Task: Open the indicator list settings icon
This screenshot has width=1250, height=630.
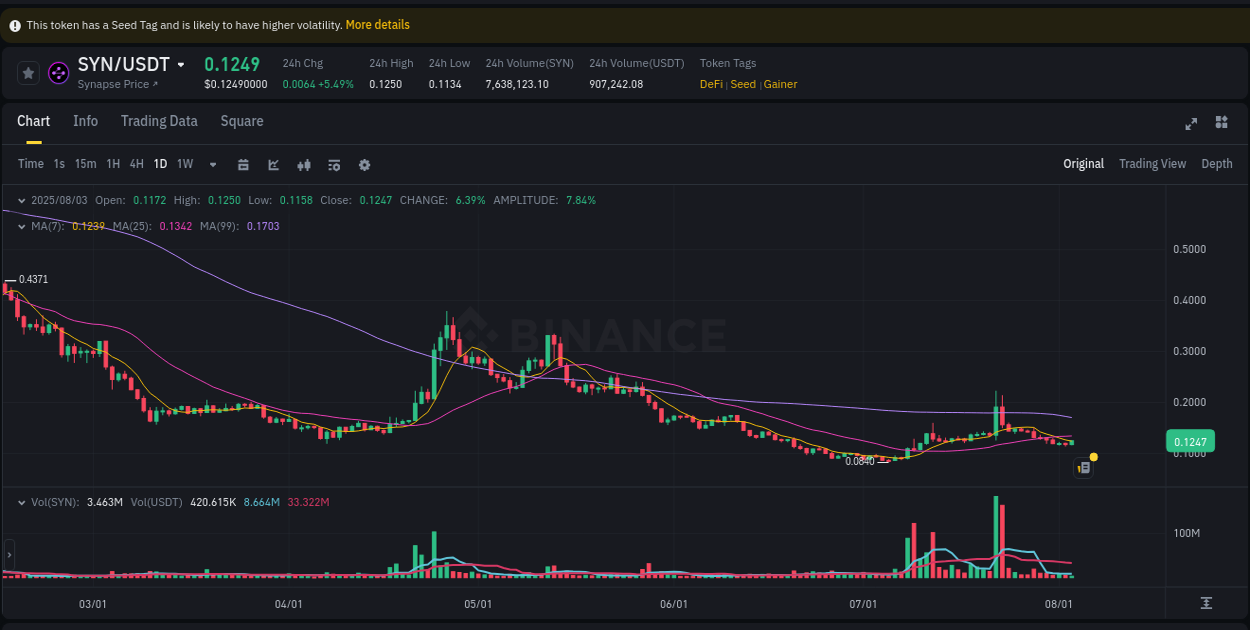Action: (x=334, y=164)
